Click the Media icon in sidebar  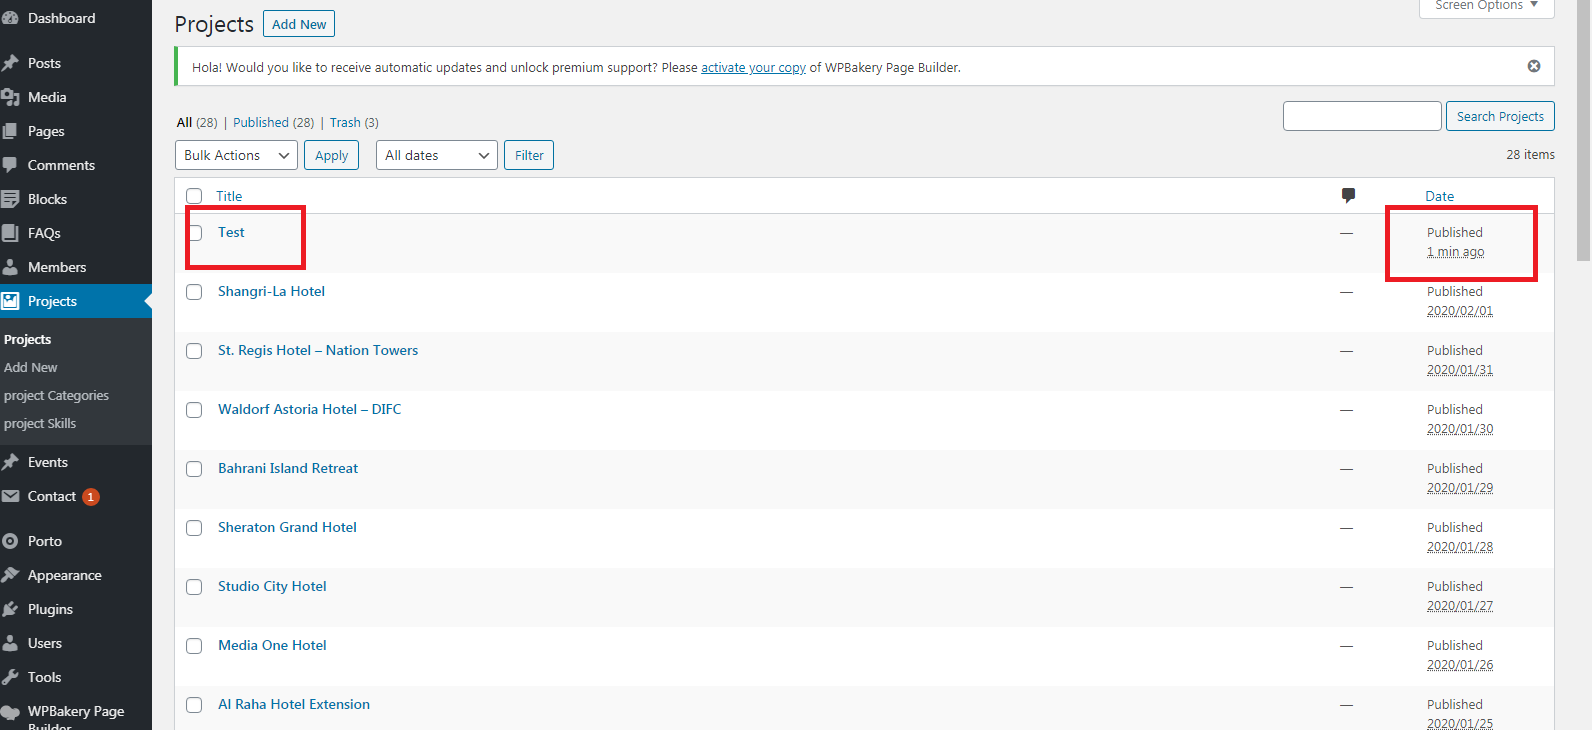coord(10,97)
